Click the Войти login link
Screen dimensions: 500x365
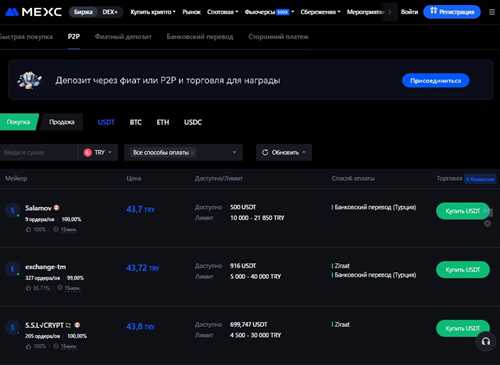pyautogui.click(x=409, y=12)
